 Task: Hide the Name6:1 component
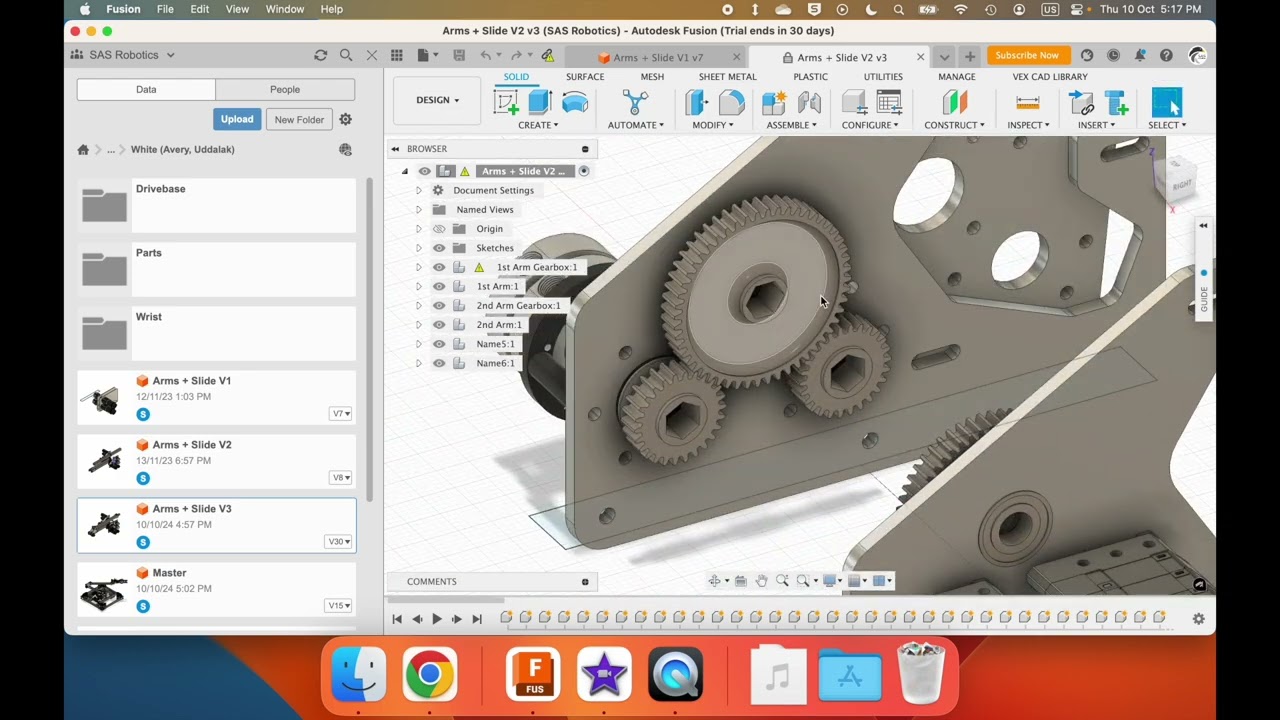439,363
